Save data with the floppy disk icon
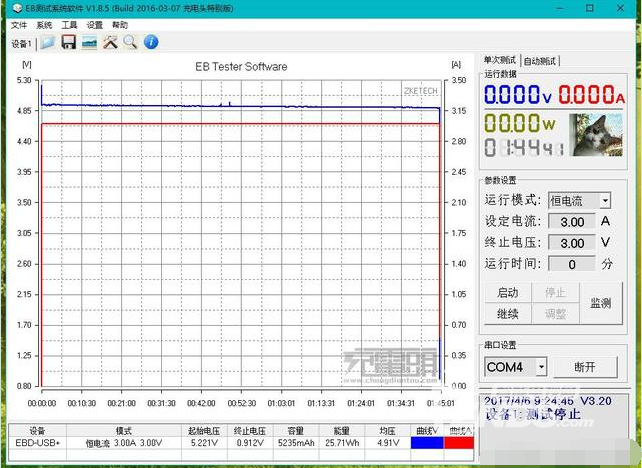The image size is (642, 468). [68, 42]
